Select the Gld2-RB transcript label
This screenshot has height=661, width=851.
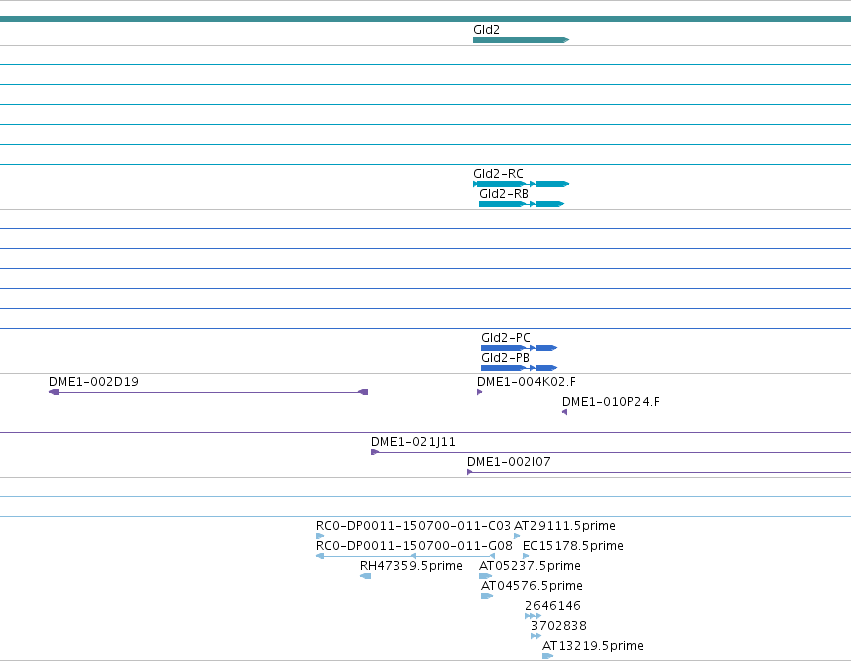tap(504, 194)
